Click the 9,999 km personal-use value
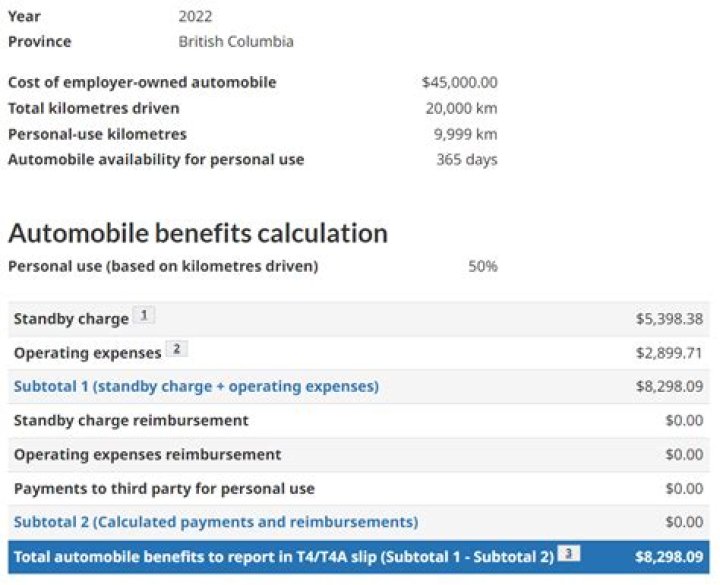 pyautogui.click(x=465, y=134)
